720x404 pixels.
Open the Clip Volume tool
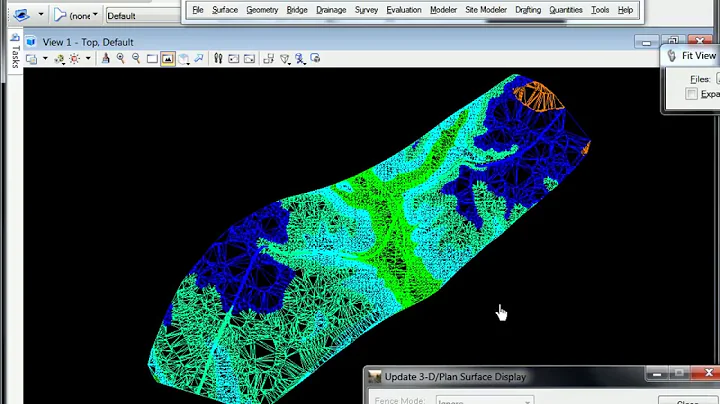285,59
